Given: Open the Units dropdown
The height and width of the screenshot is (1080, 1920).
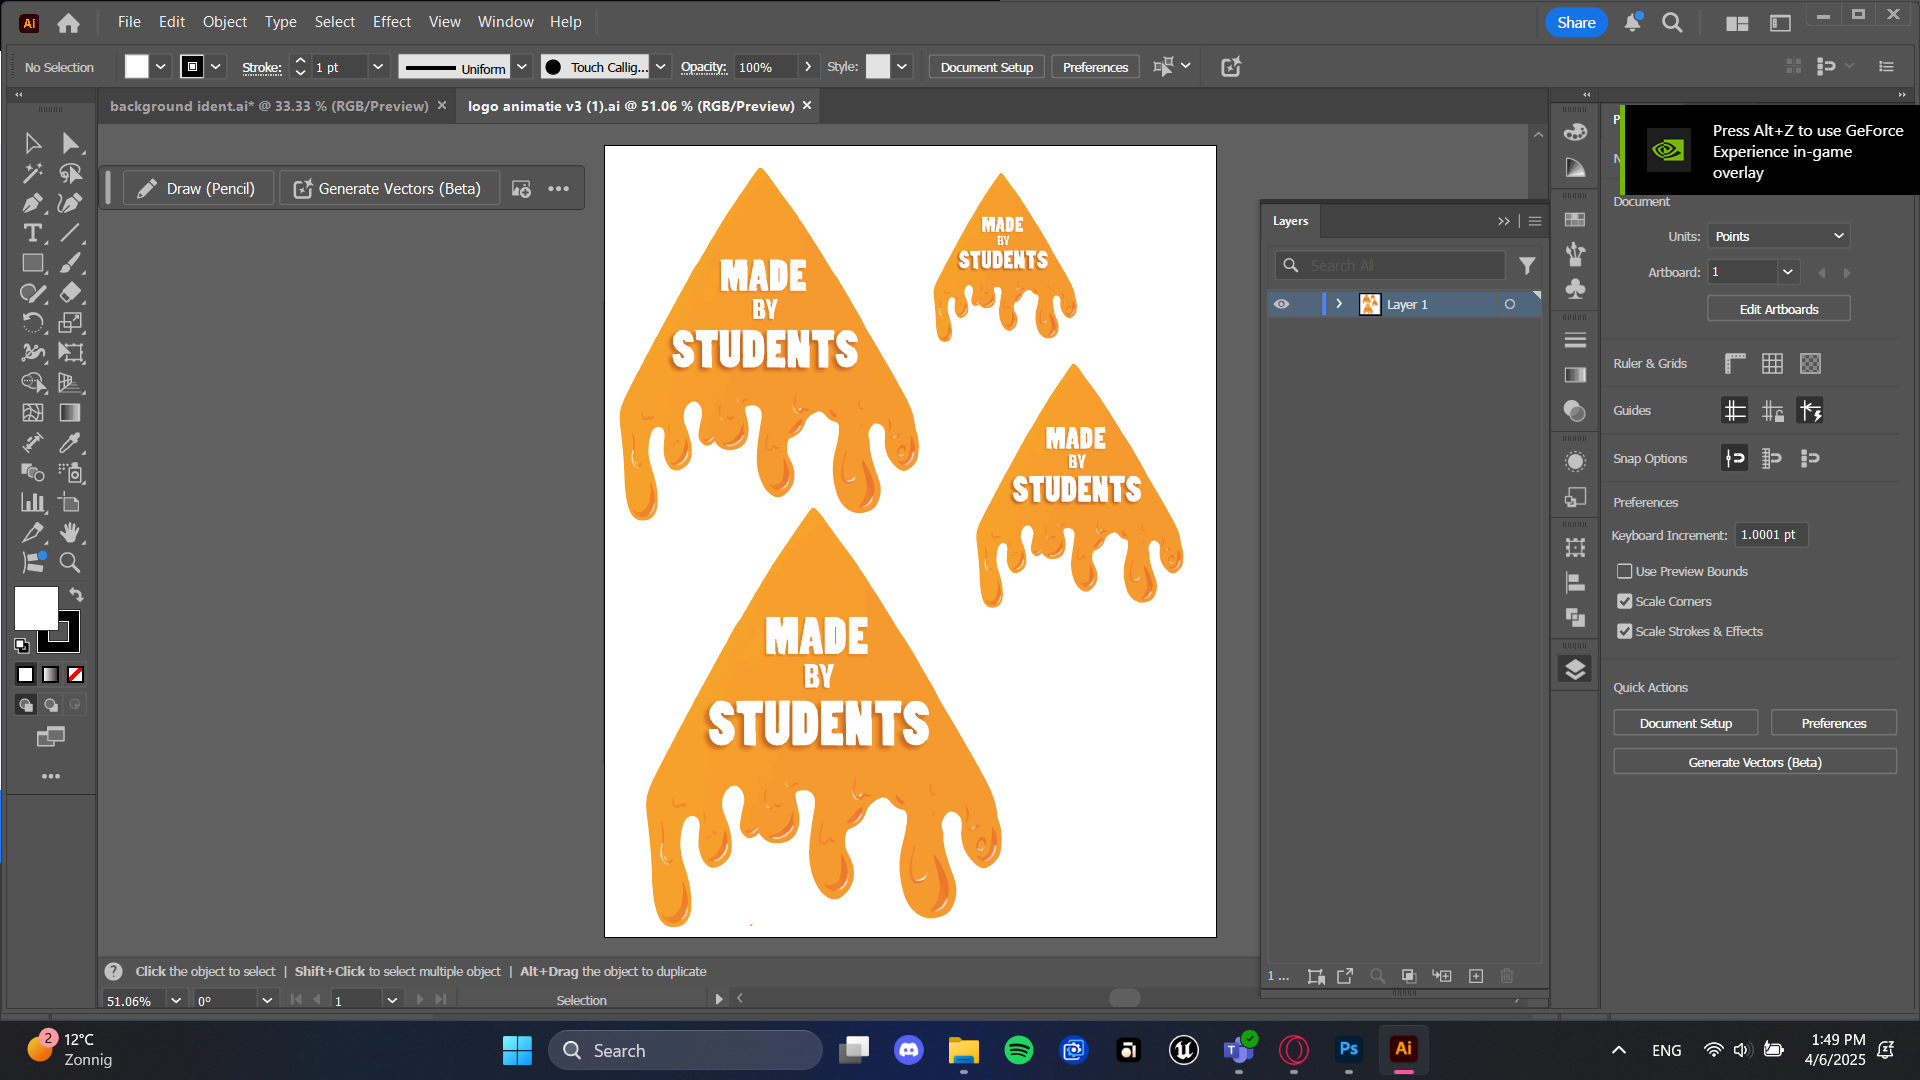Looking at the screenshot, I should (x=1778, y=236).
